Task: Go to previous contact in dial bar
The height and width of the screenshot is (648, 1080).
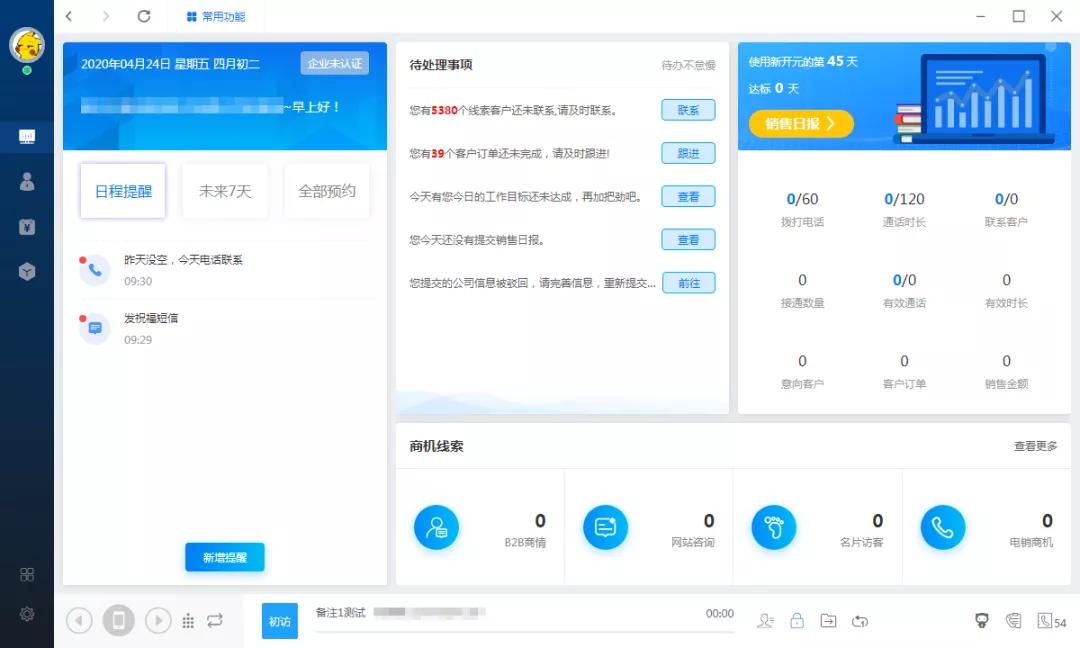Action: (79, 620)
